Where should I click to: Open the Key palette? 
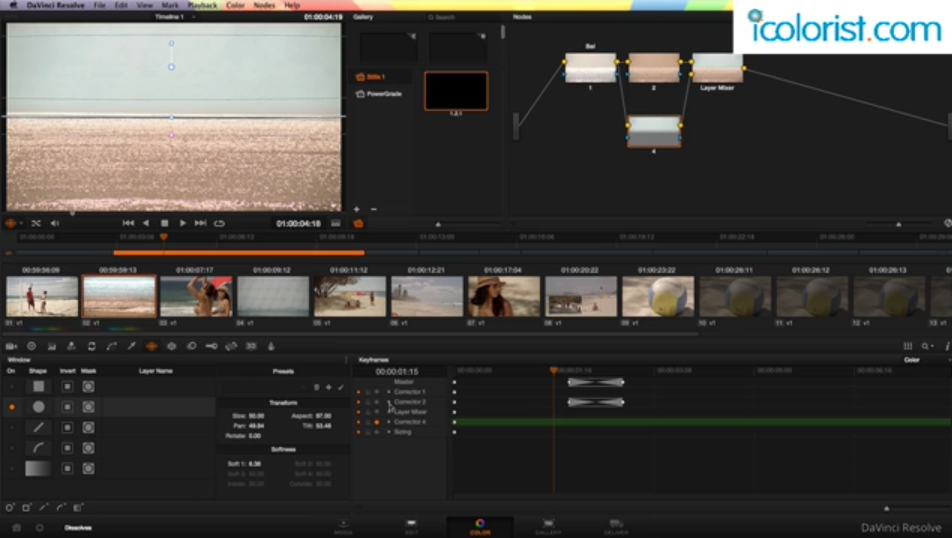(x=211, y=346)
